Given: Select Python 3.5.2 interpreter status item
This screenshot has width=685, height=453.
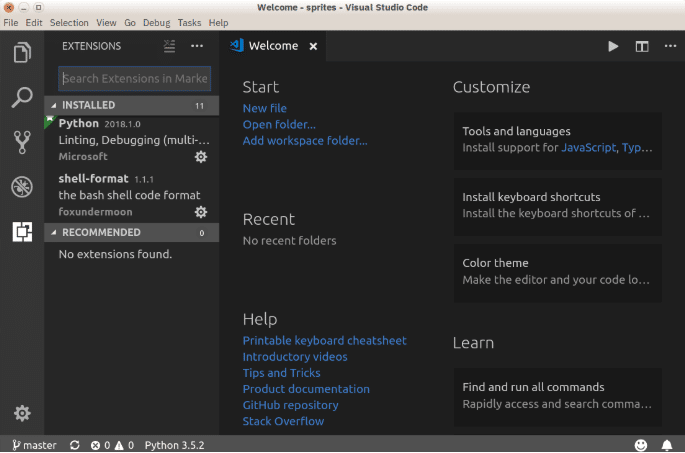Looking at the screenshot, I should pyautogui.click(x=174, y=445).
